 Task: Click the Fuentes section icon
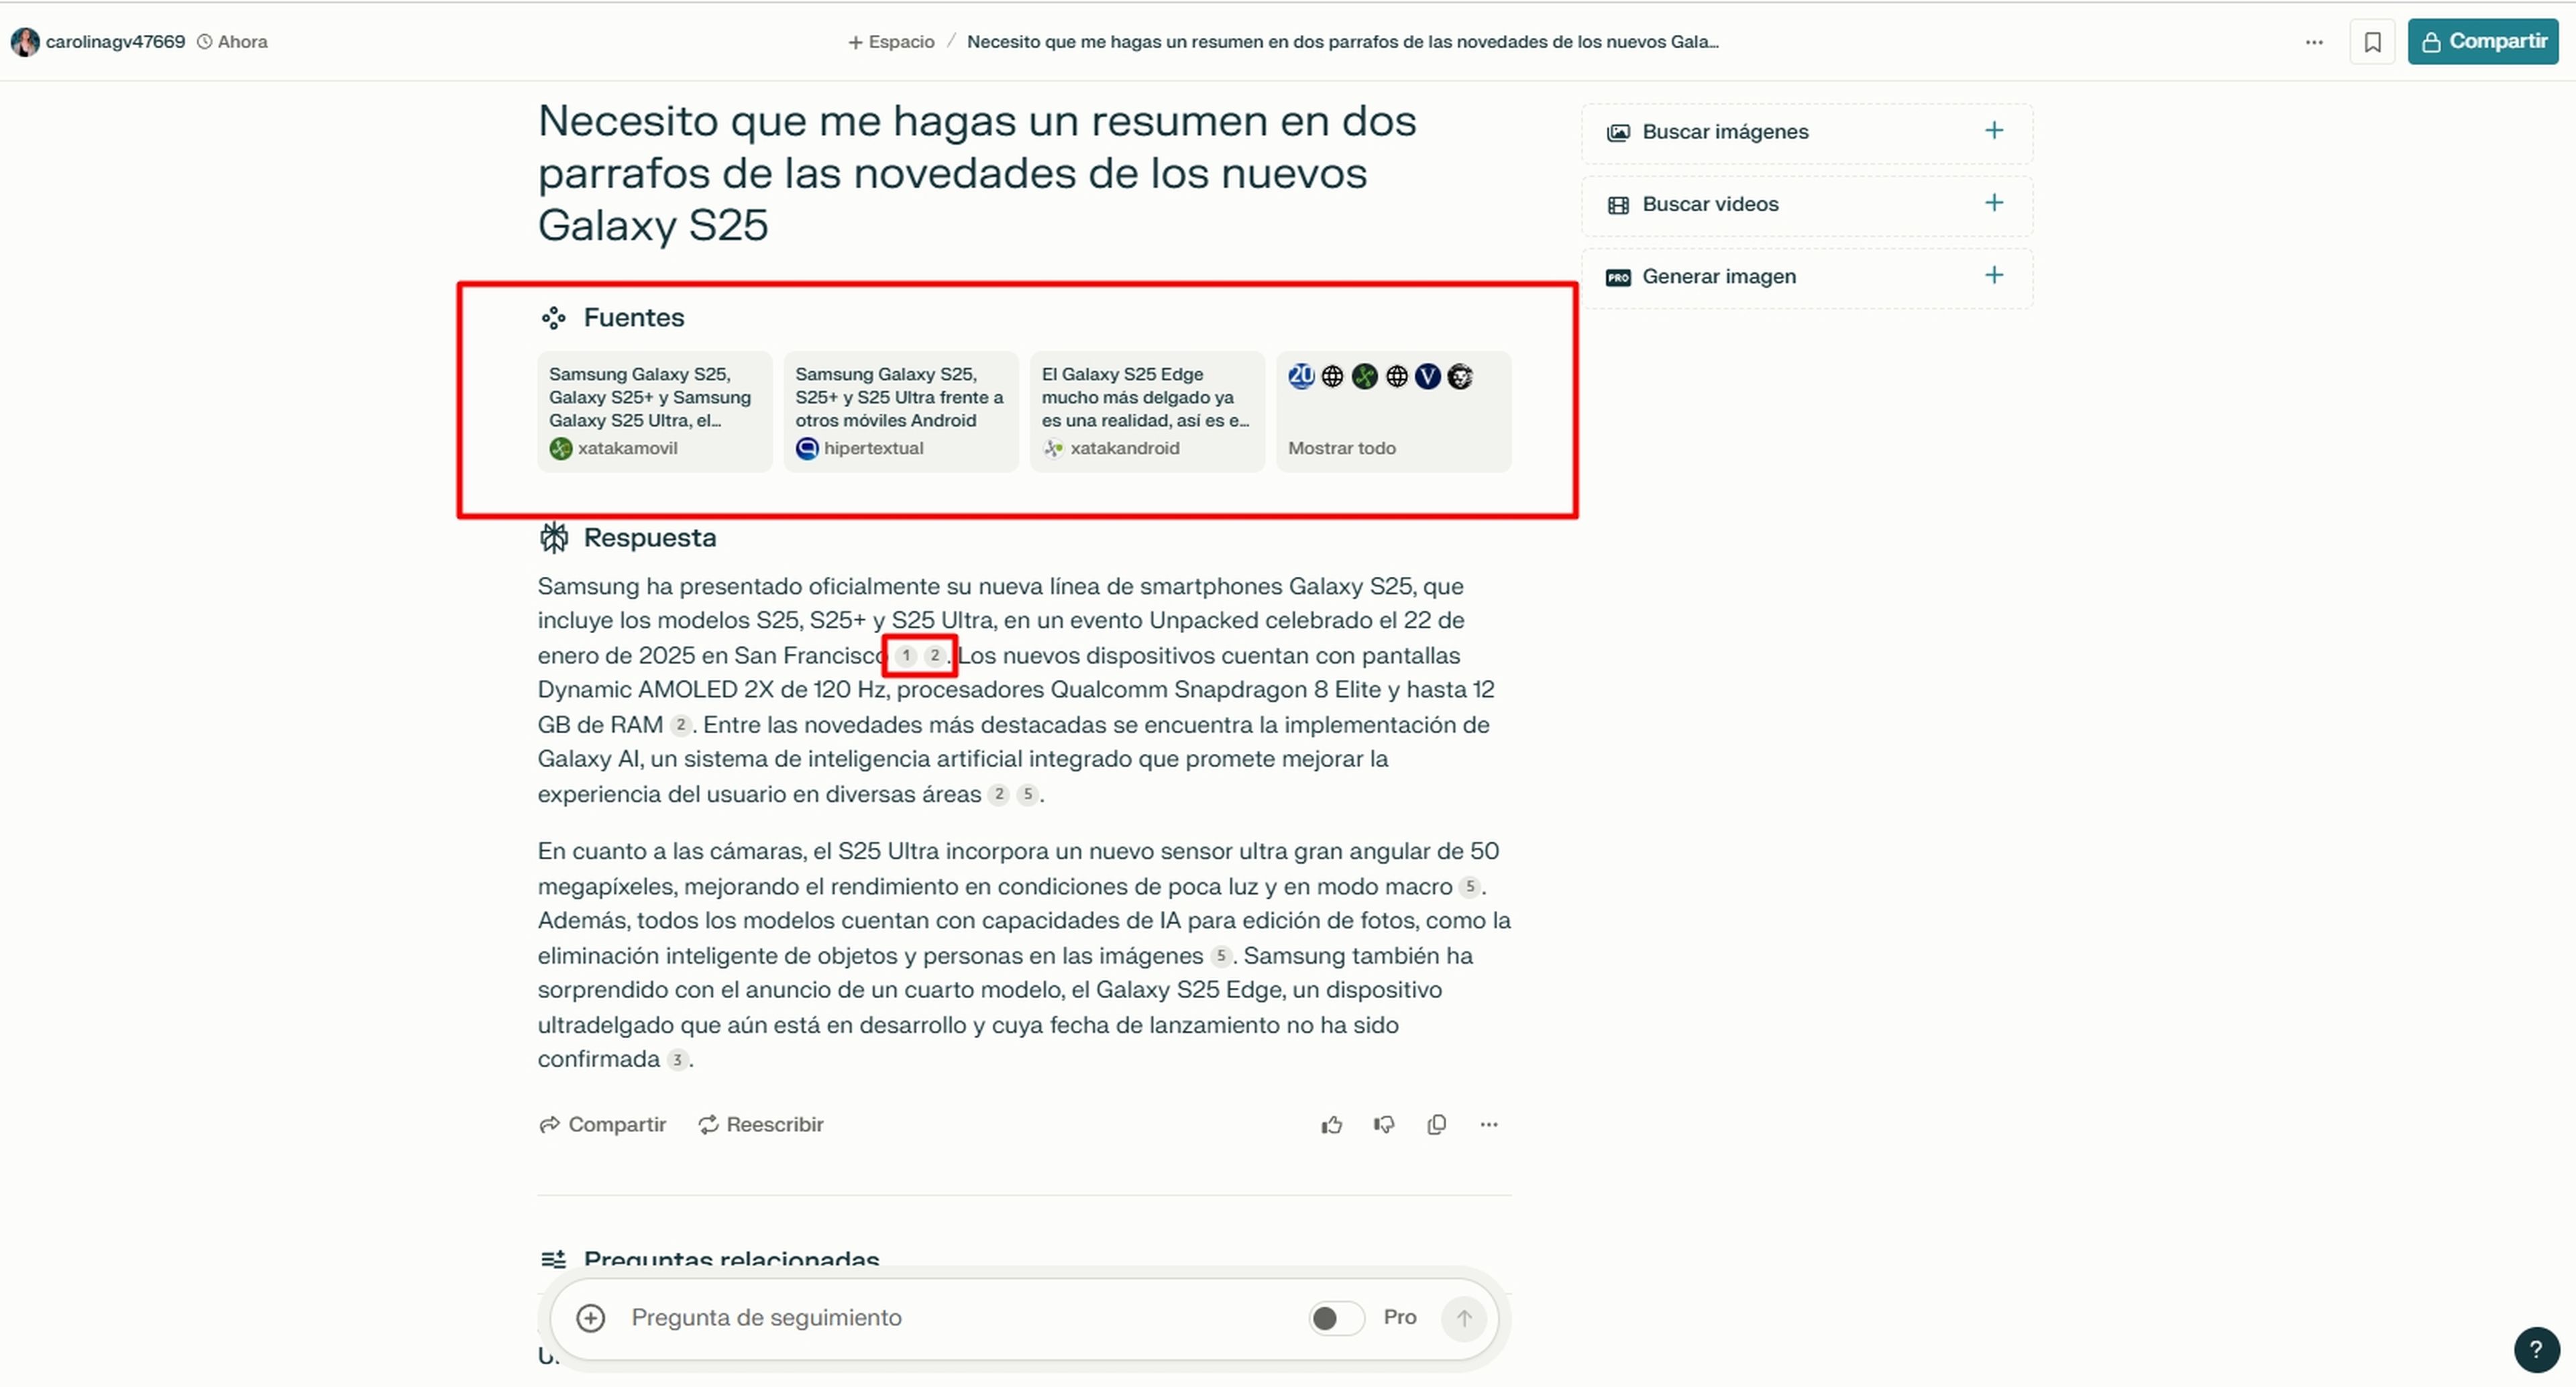[553, 318]
